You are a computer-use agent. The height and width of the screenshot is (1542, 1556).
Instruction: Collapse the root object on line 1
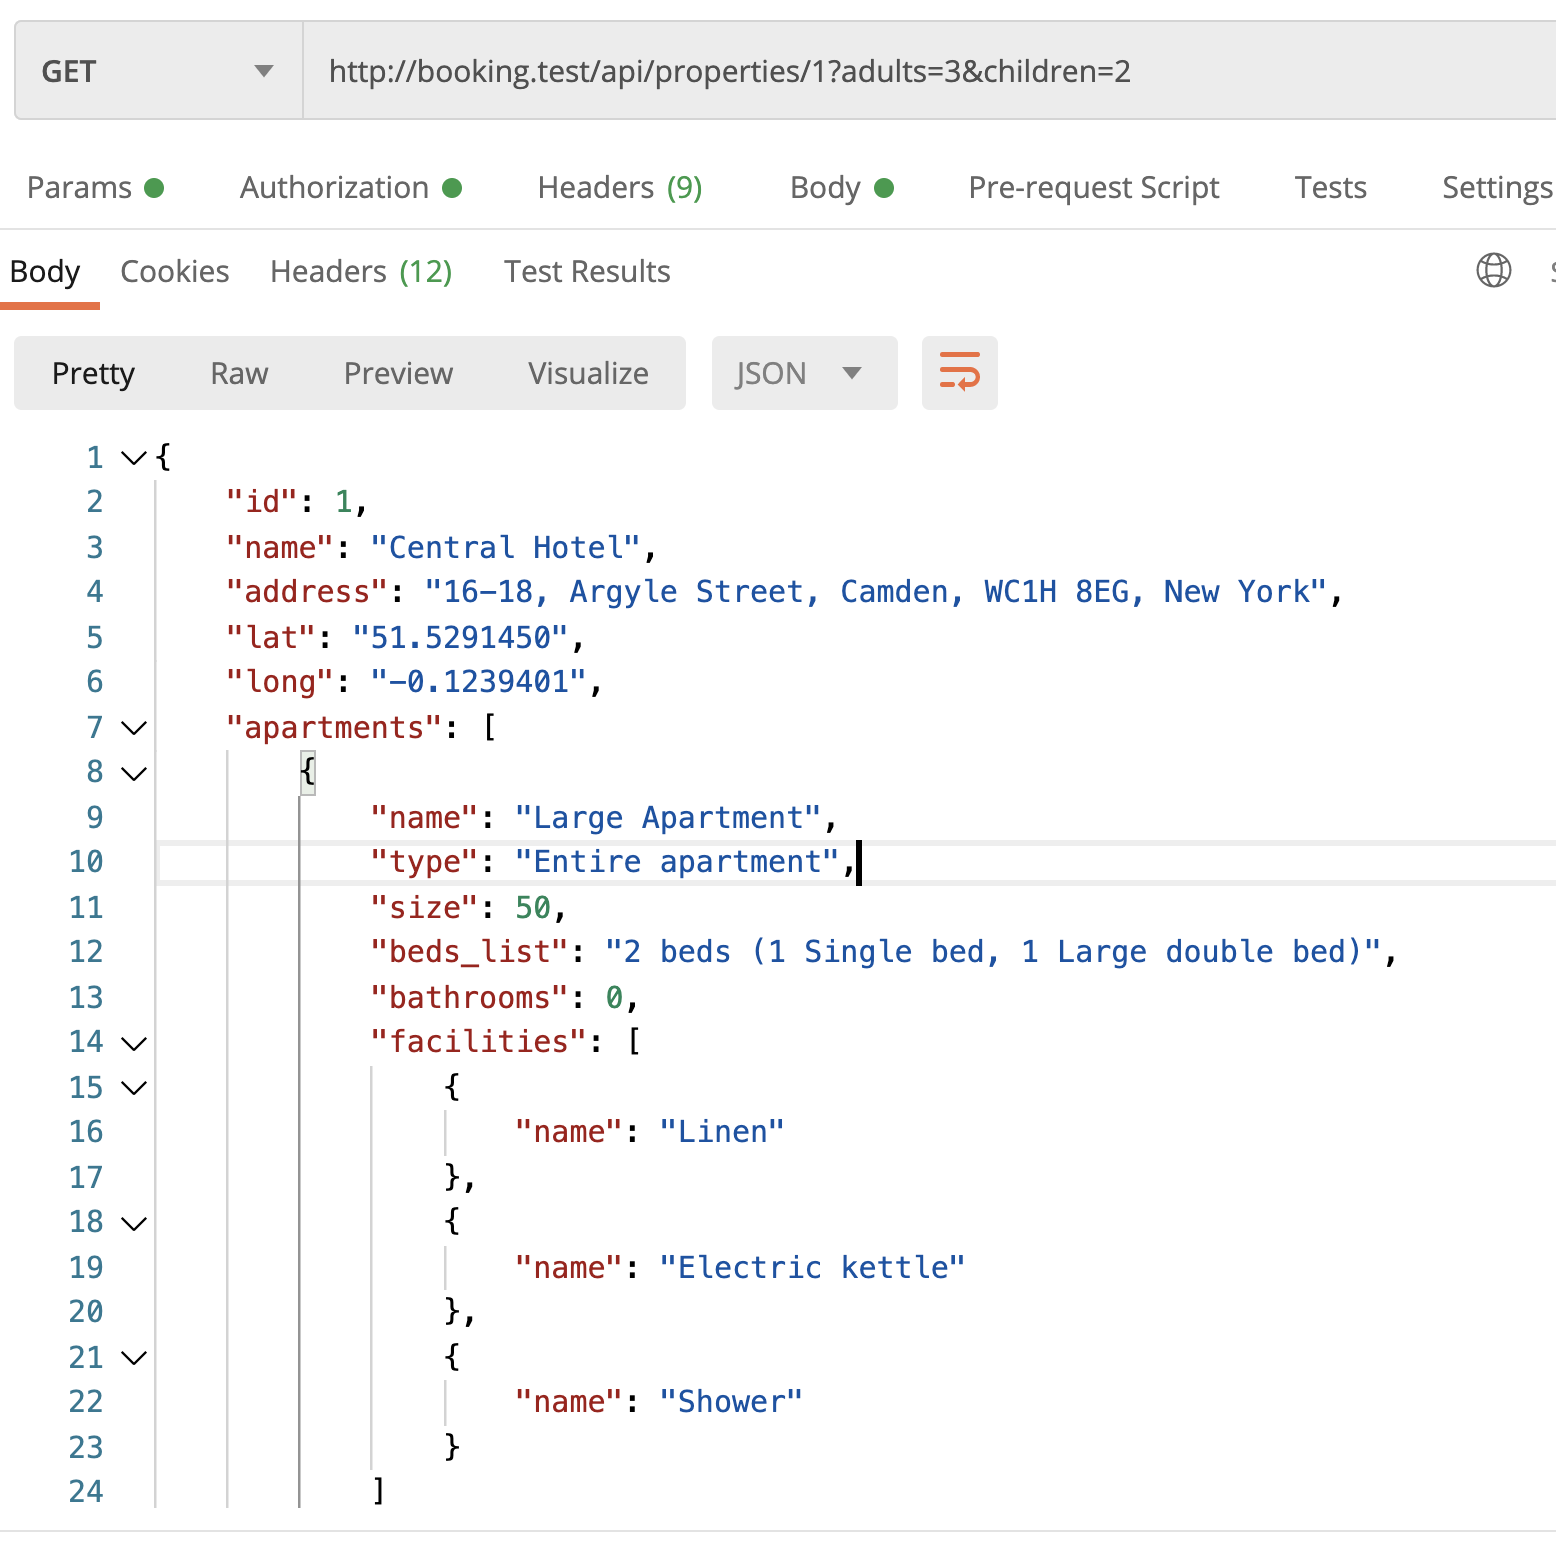click(134, 458)
